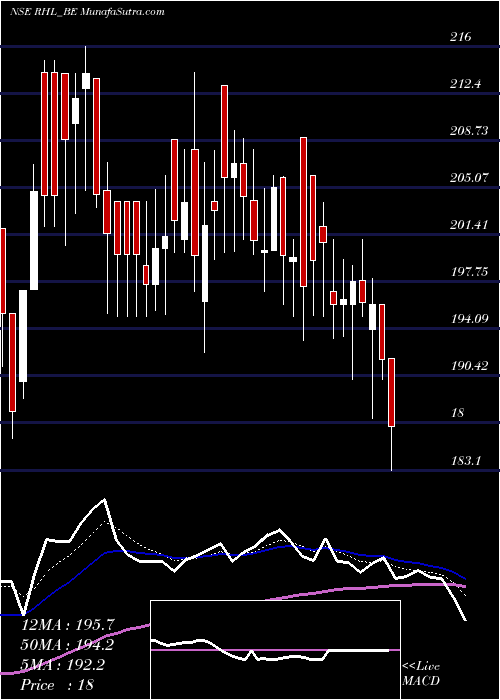
Task: Click the last red candlestick near 190
Action: click(392, 392)
